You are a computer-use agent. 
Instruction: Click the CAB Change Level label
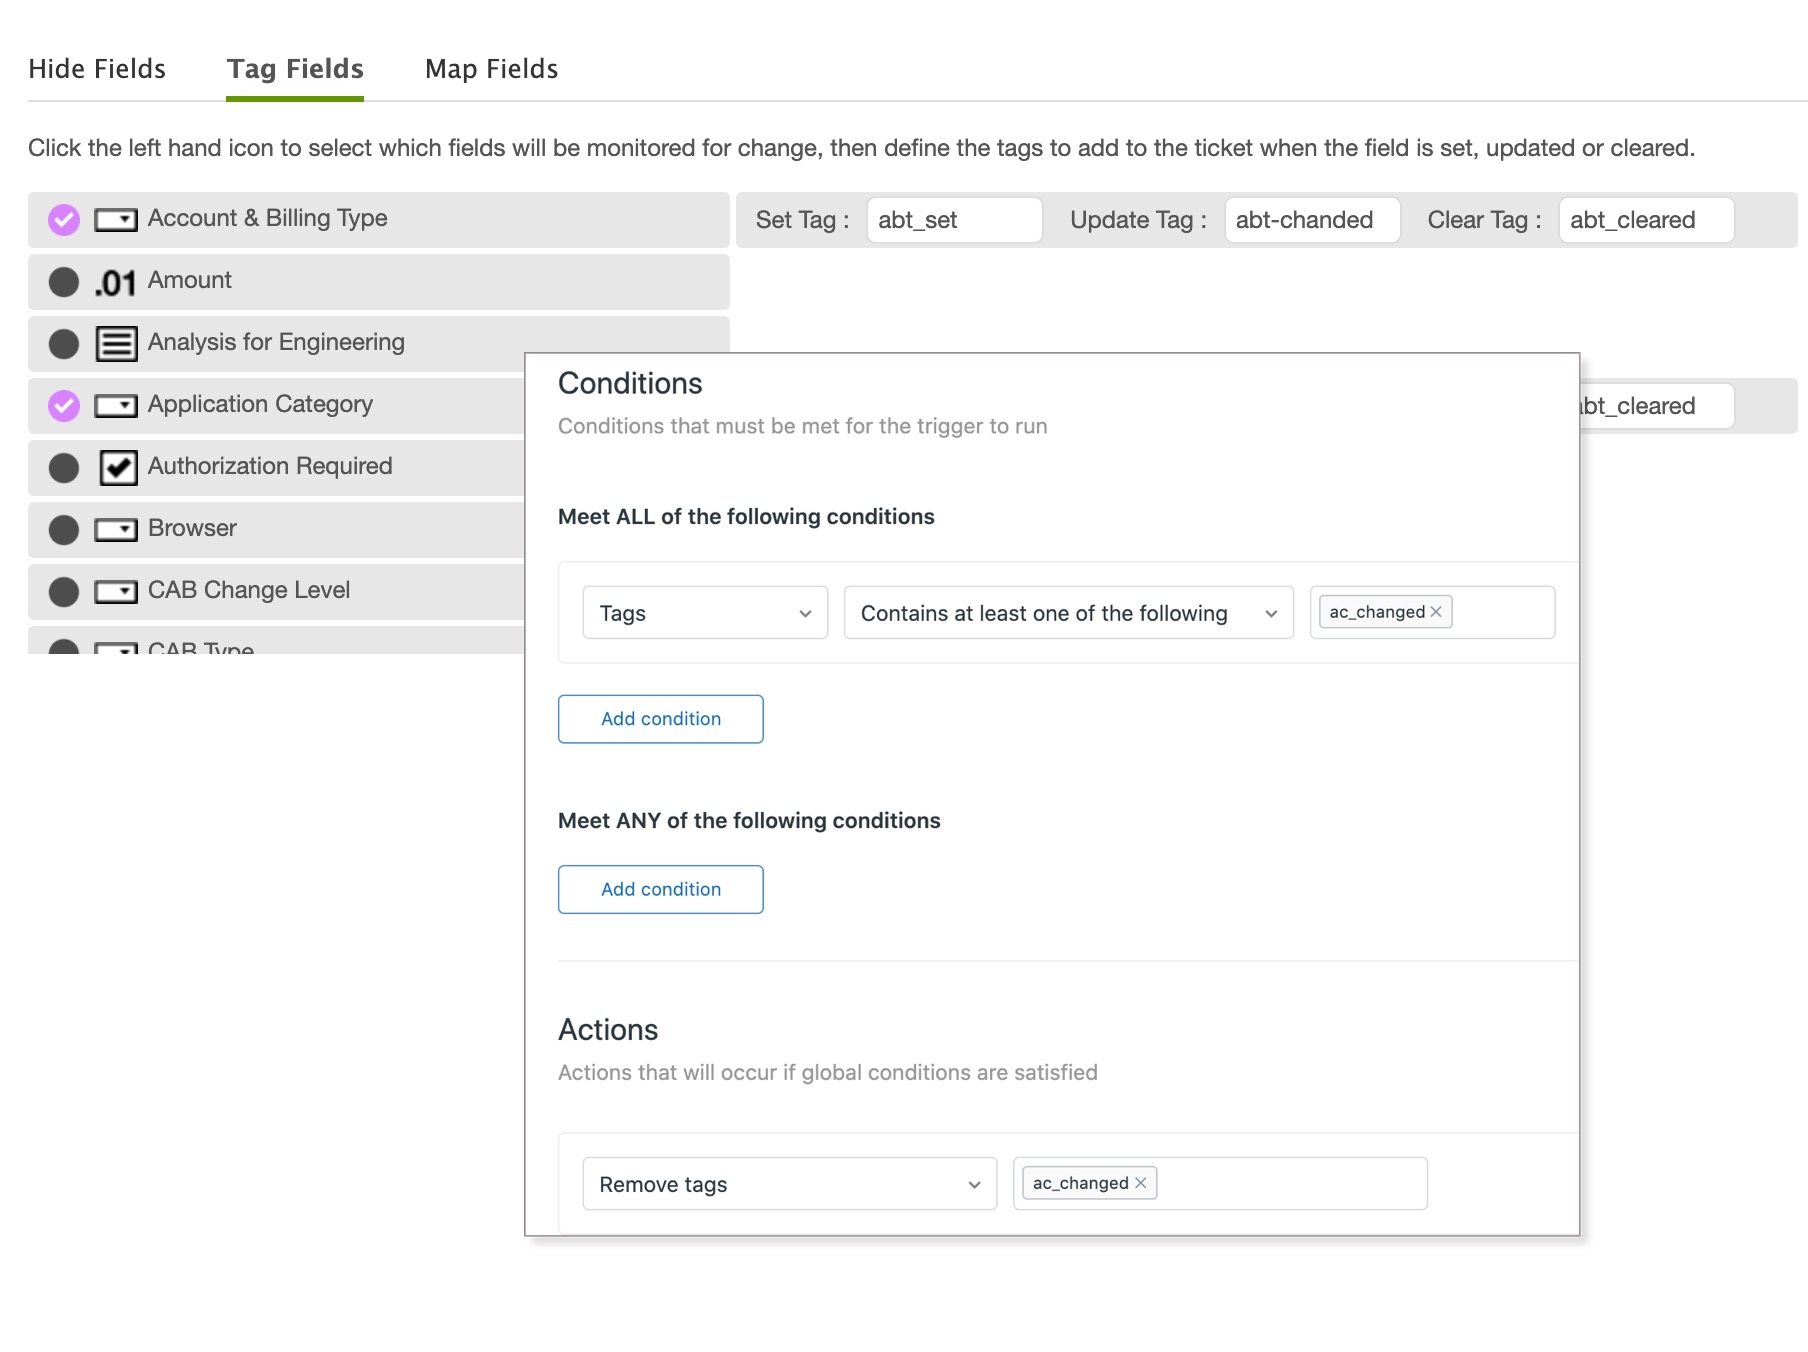249,590
